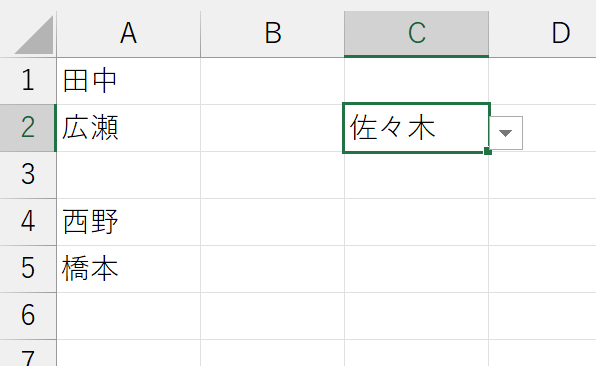Click cell C2 containing 佐々木
Viewport: 596px width, 366px height.
click(416, 128)
